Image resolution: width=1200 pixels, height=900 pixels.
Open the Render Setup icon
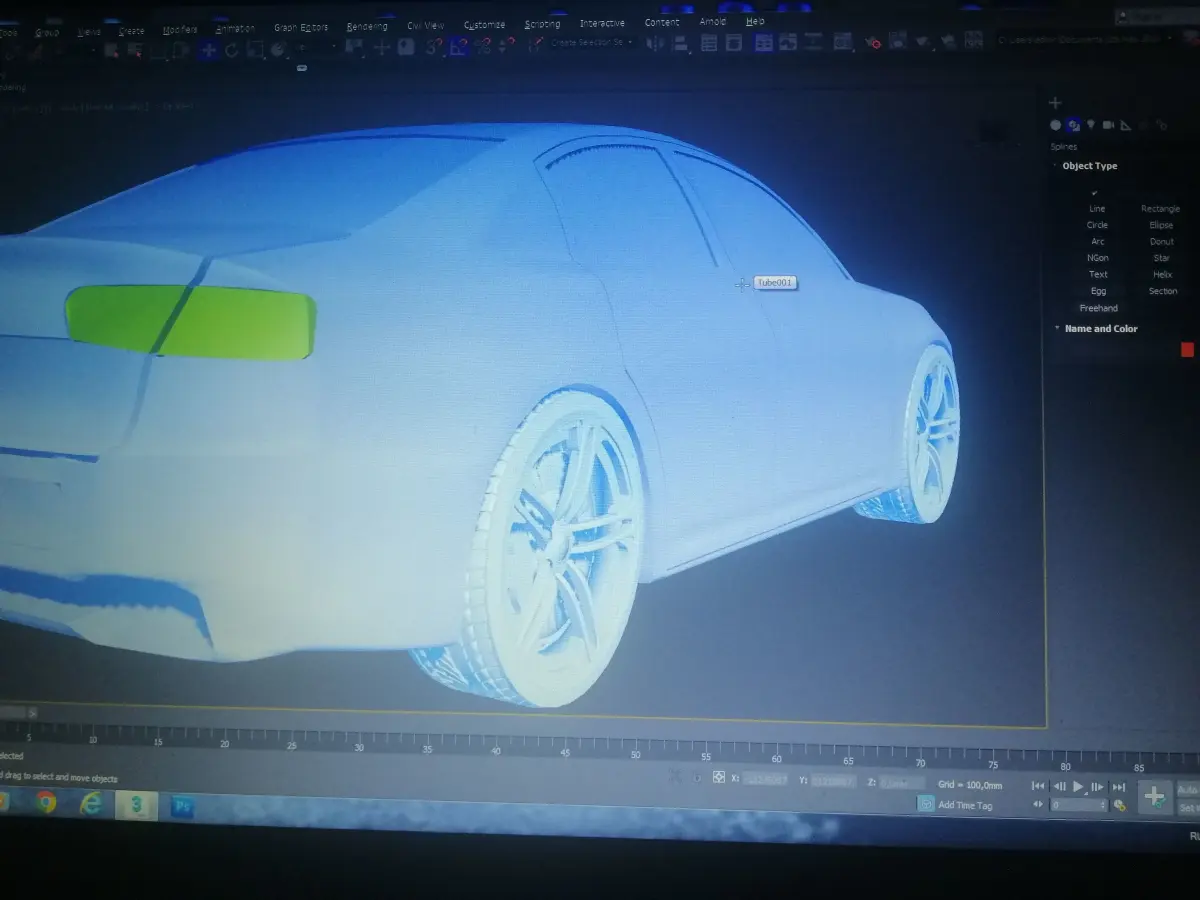pyautogui.click(x=873, y=43)
